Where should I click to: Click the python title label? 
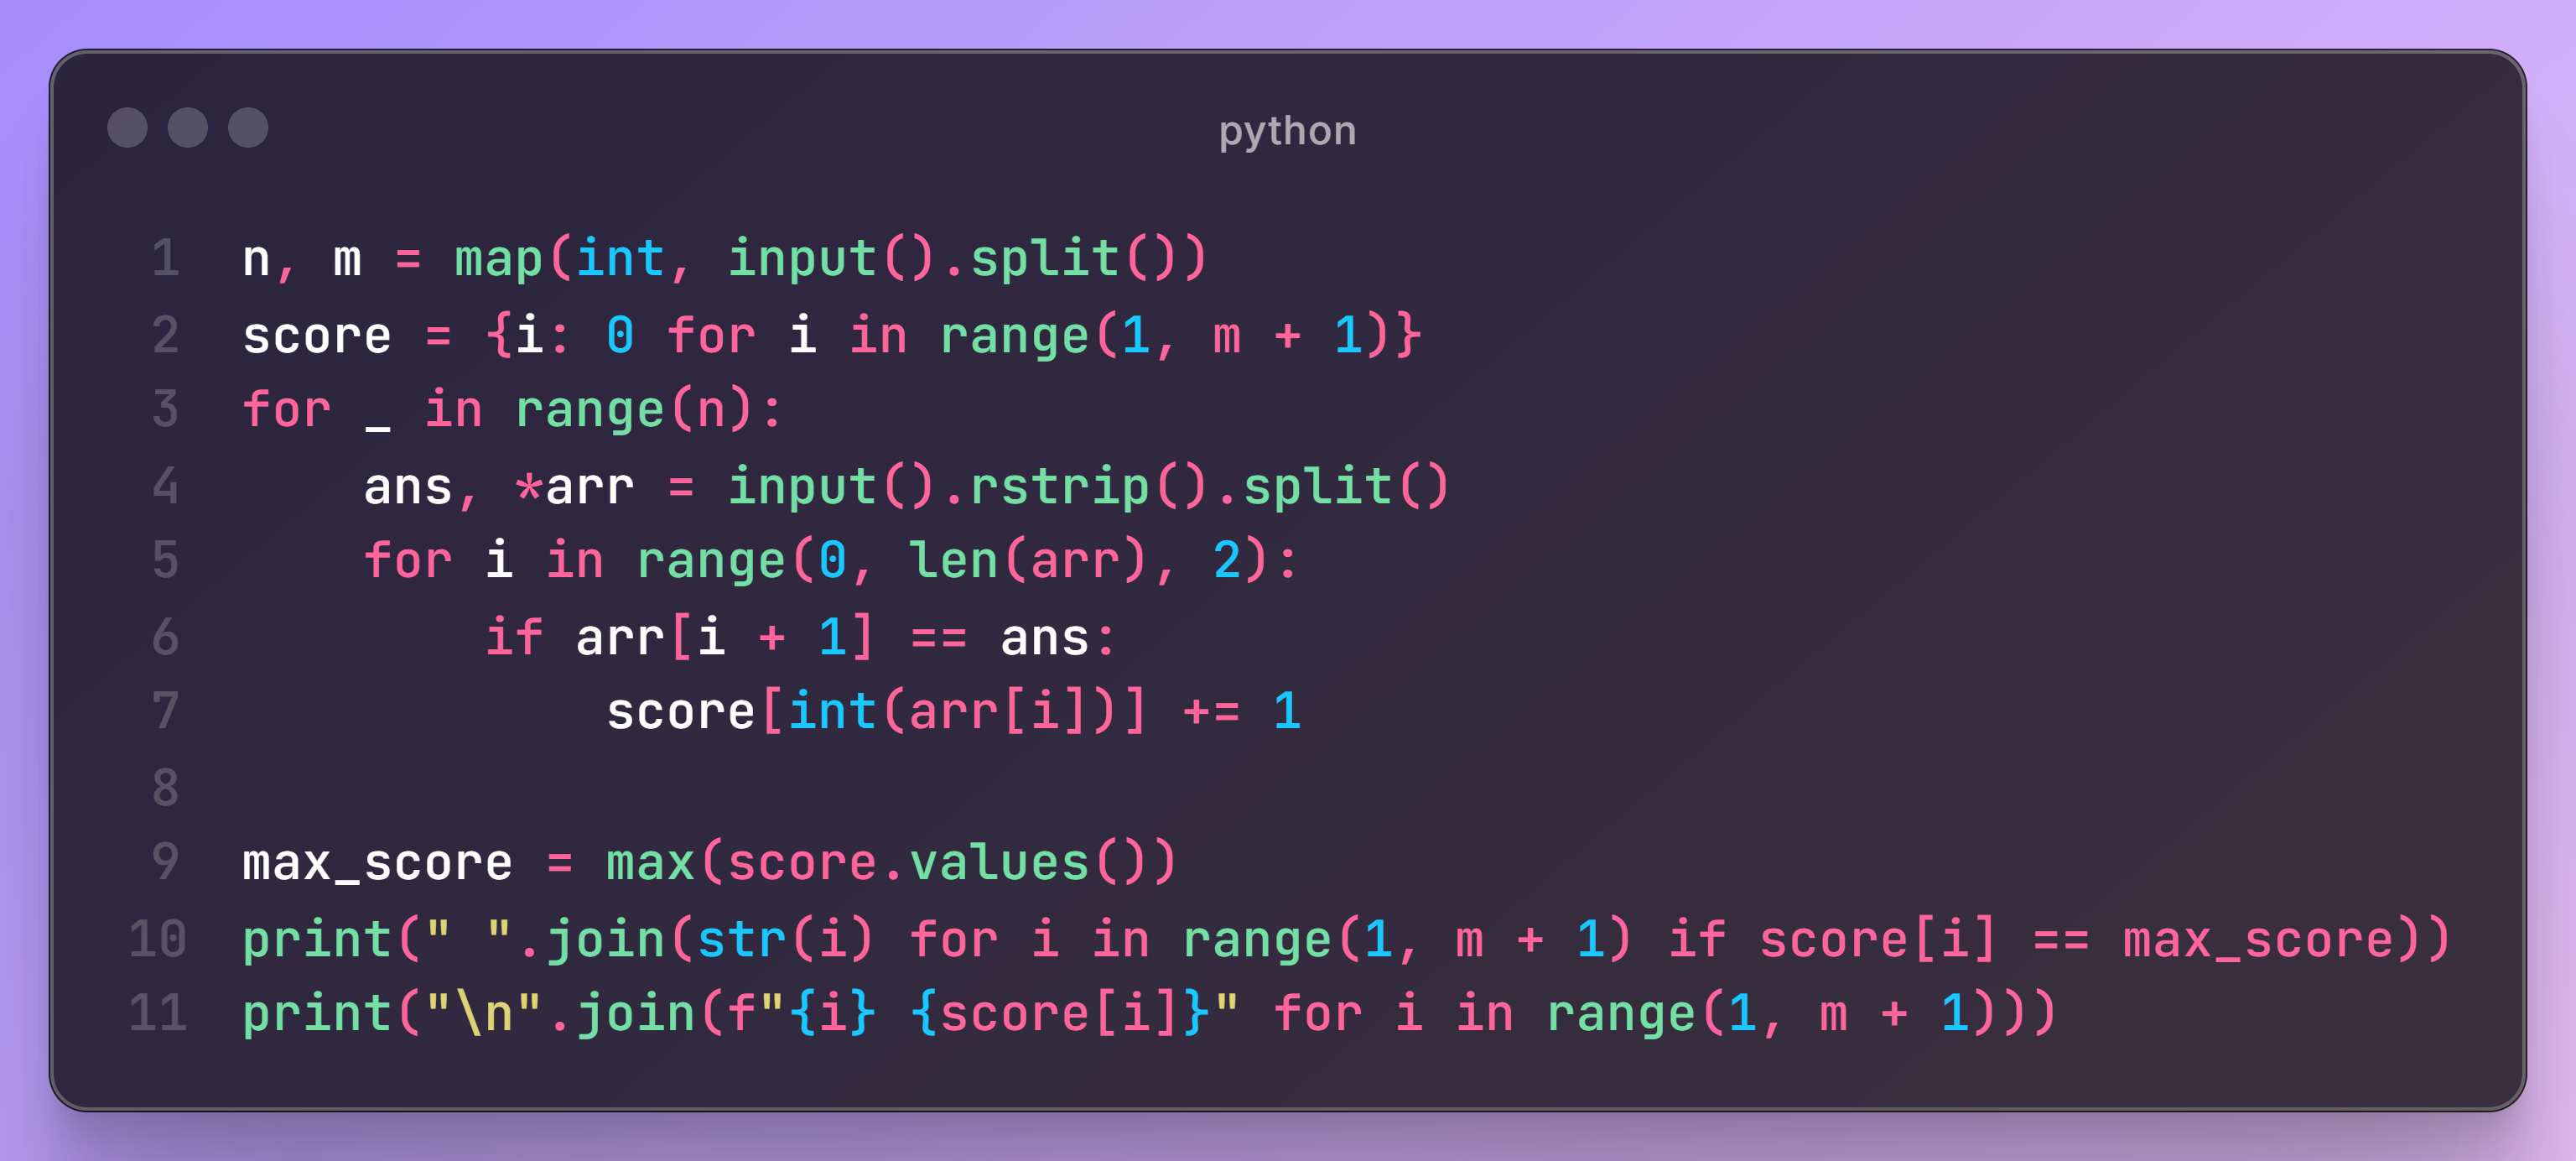[x=1287, y=131]
